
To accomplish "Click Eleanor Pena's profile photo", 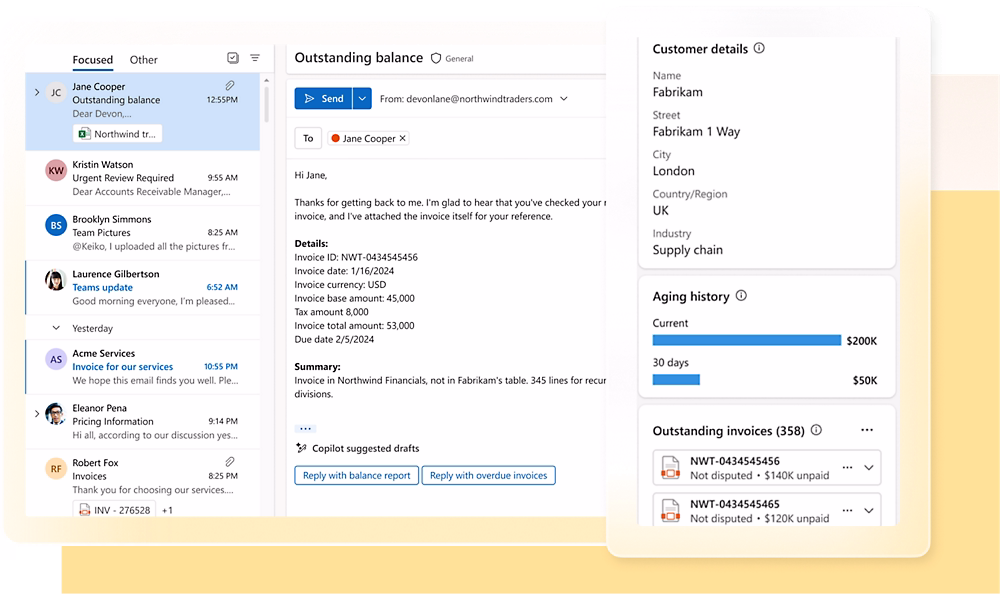I will (x=56, y=414).
